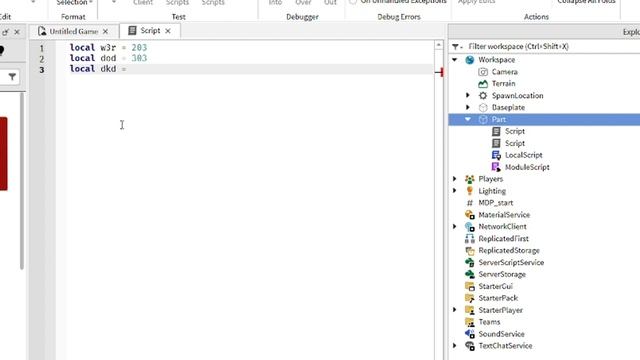
Task: Click the Terrain icon in Explorer
Action: pos(483,84)
